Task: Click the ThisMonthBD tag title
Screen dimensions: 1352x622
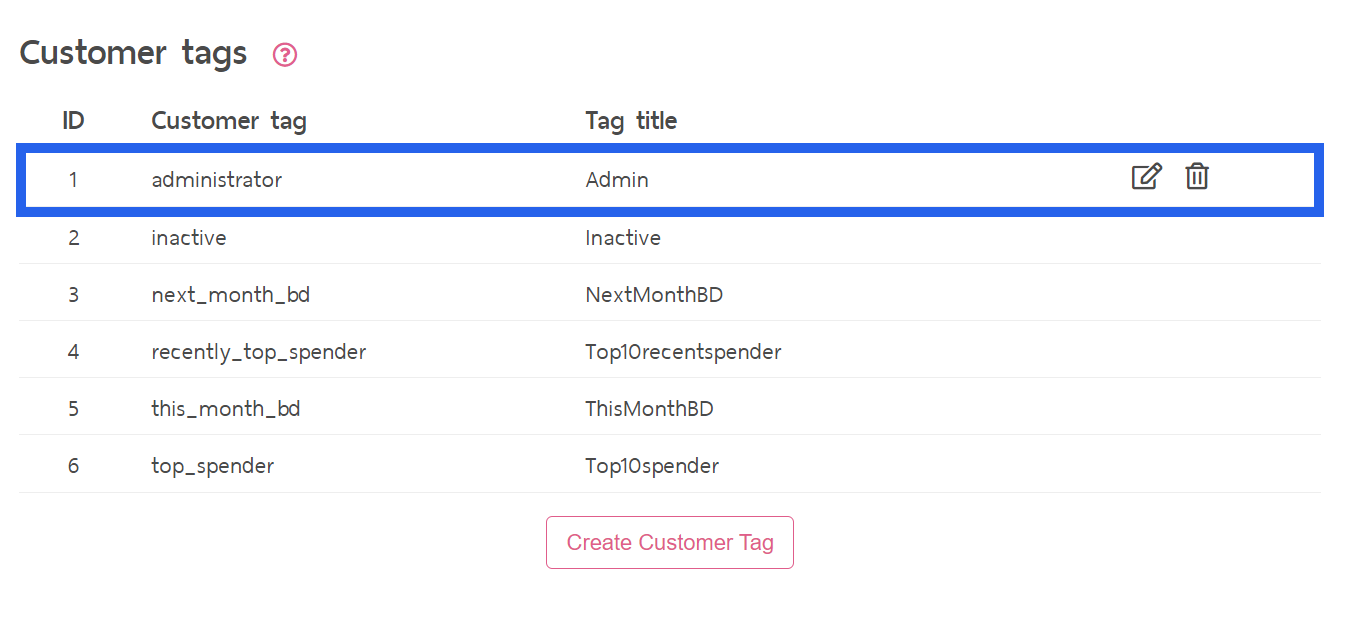Action: coord(649,409)
